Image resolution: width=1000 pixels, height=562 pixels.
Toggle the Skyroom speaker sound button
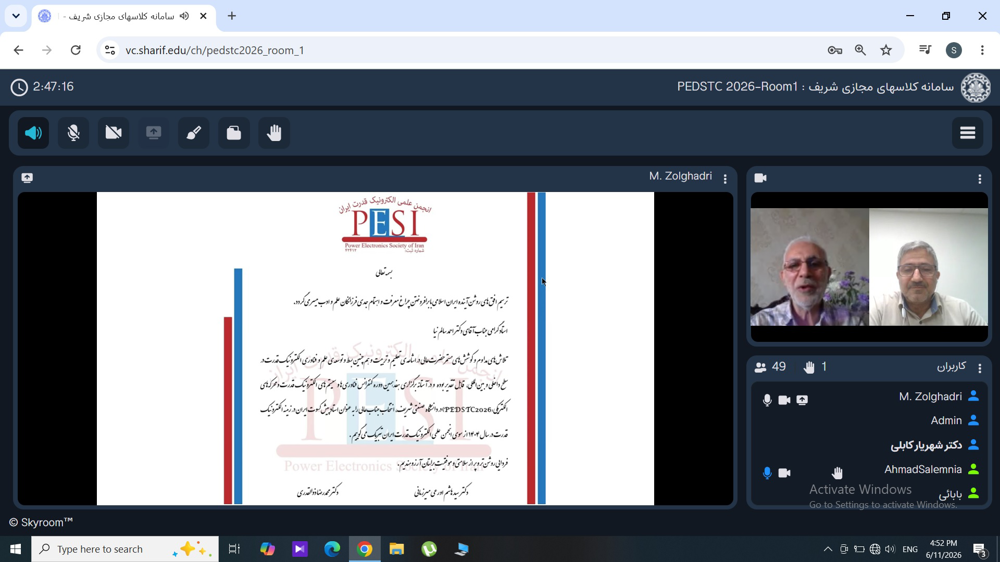point(33,133)
